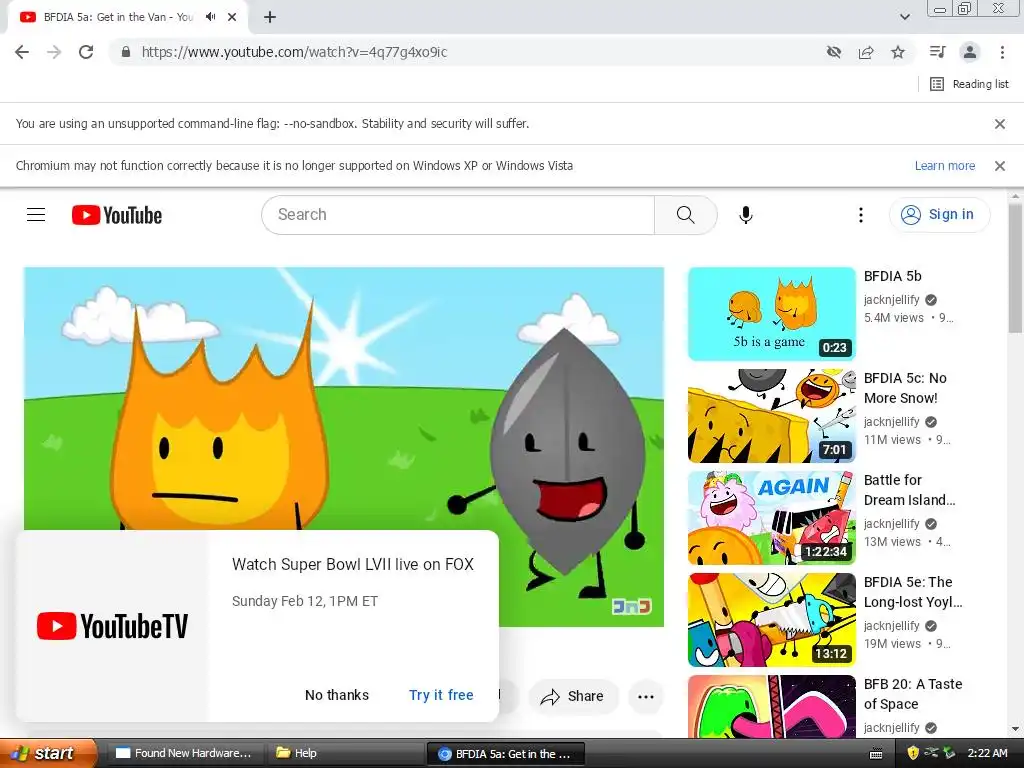
Task: Click jacknjellify channel under BFDIA 5b
Action: tap(891, 300)
